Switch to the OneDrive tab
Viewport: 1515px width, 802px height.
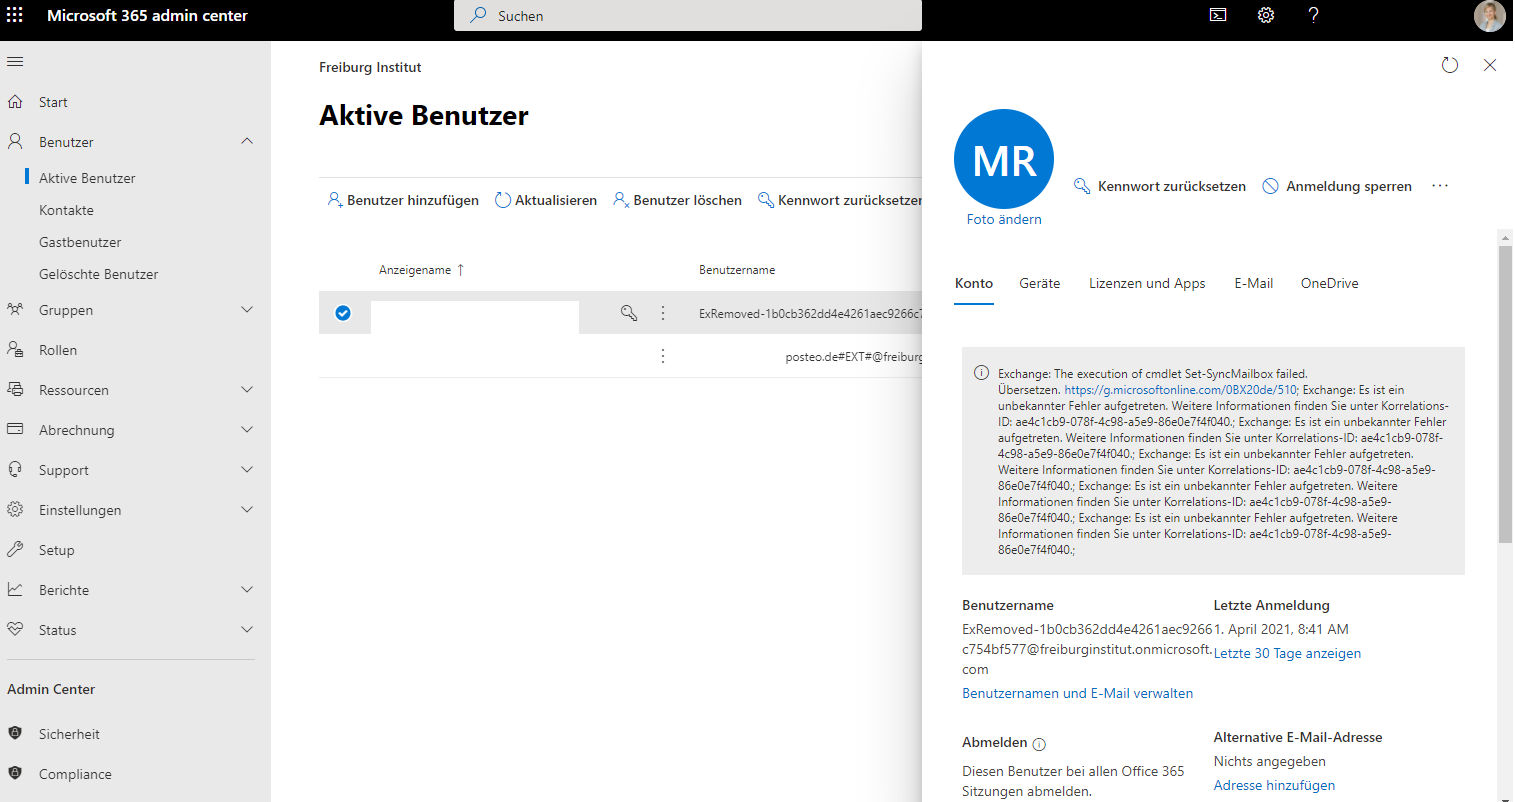tap(1330, 284)
